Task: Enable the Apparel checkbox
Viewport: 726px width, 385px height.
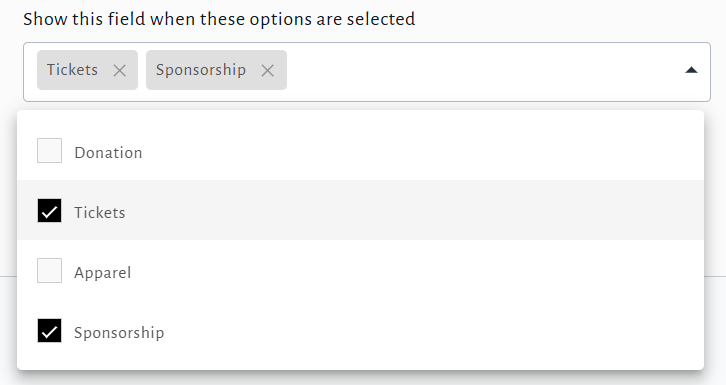Action: tap(50, 270)
